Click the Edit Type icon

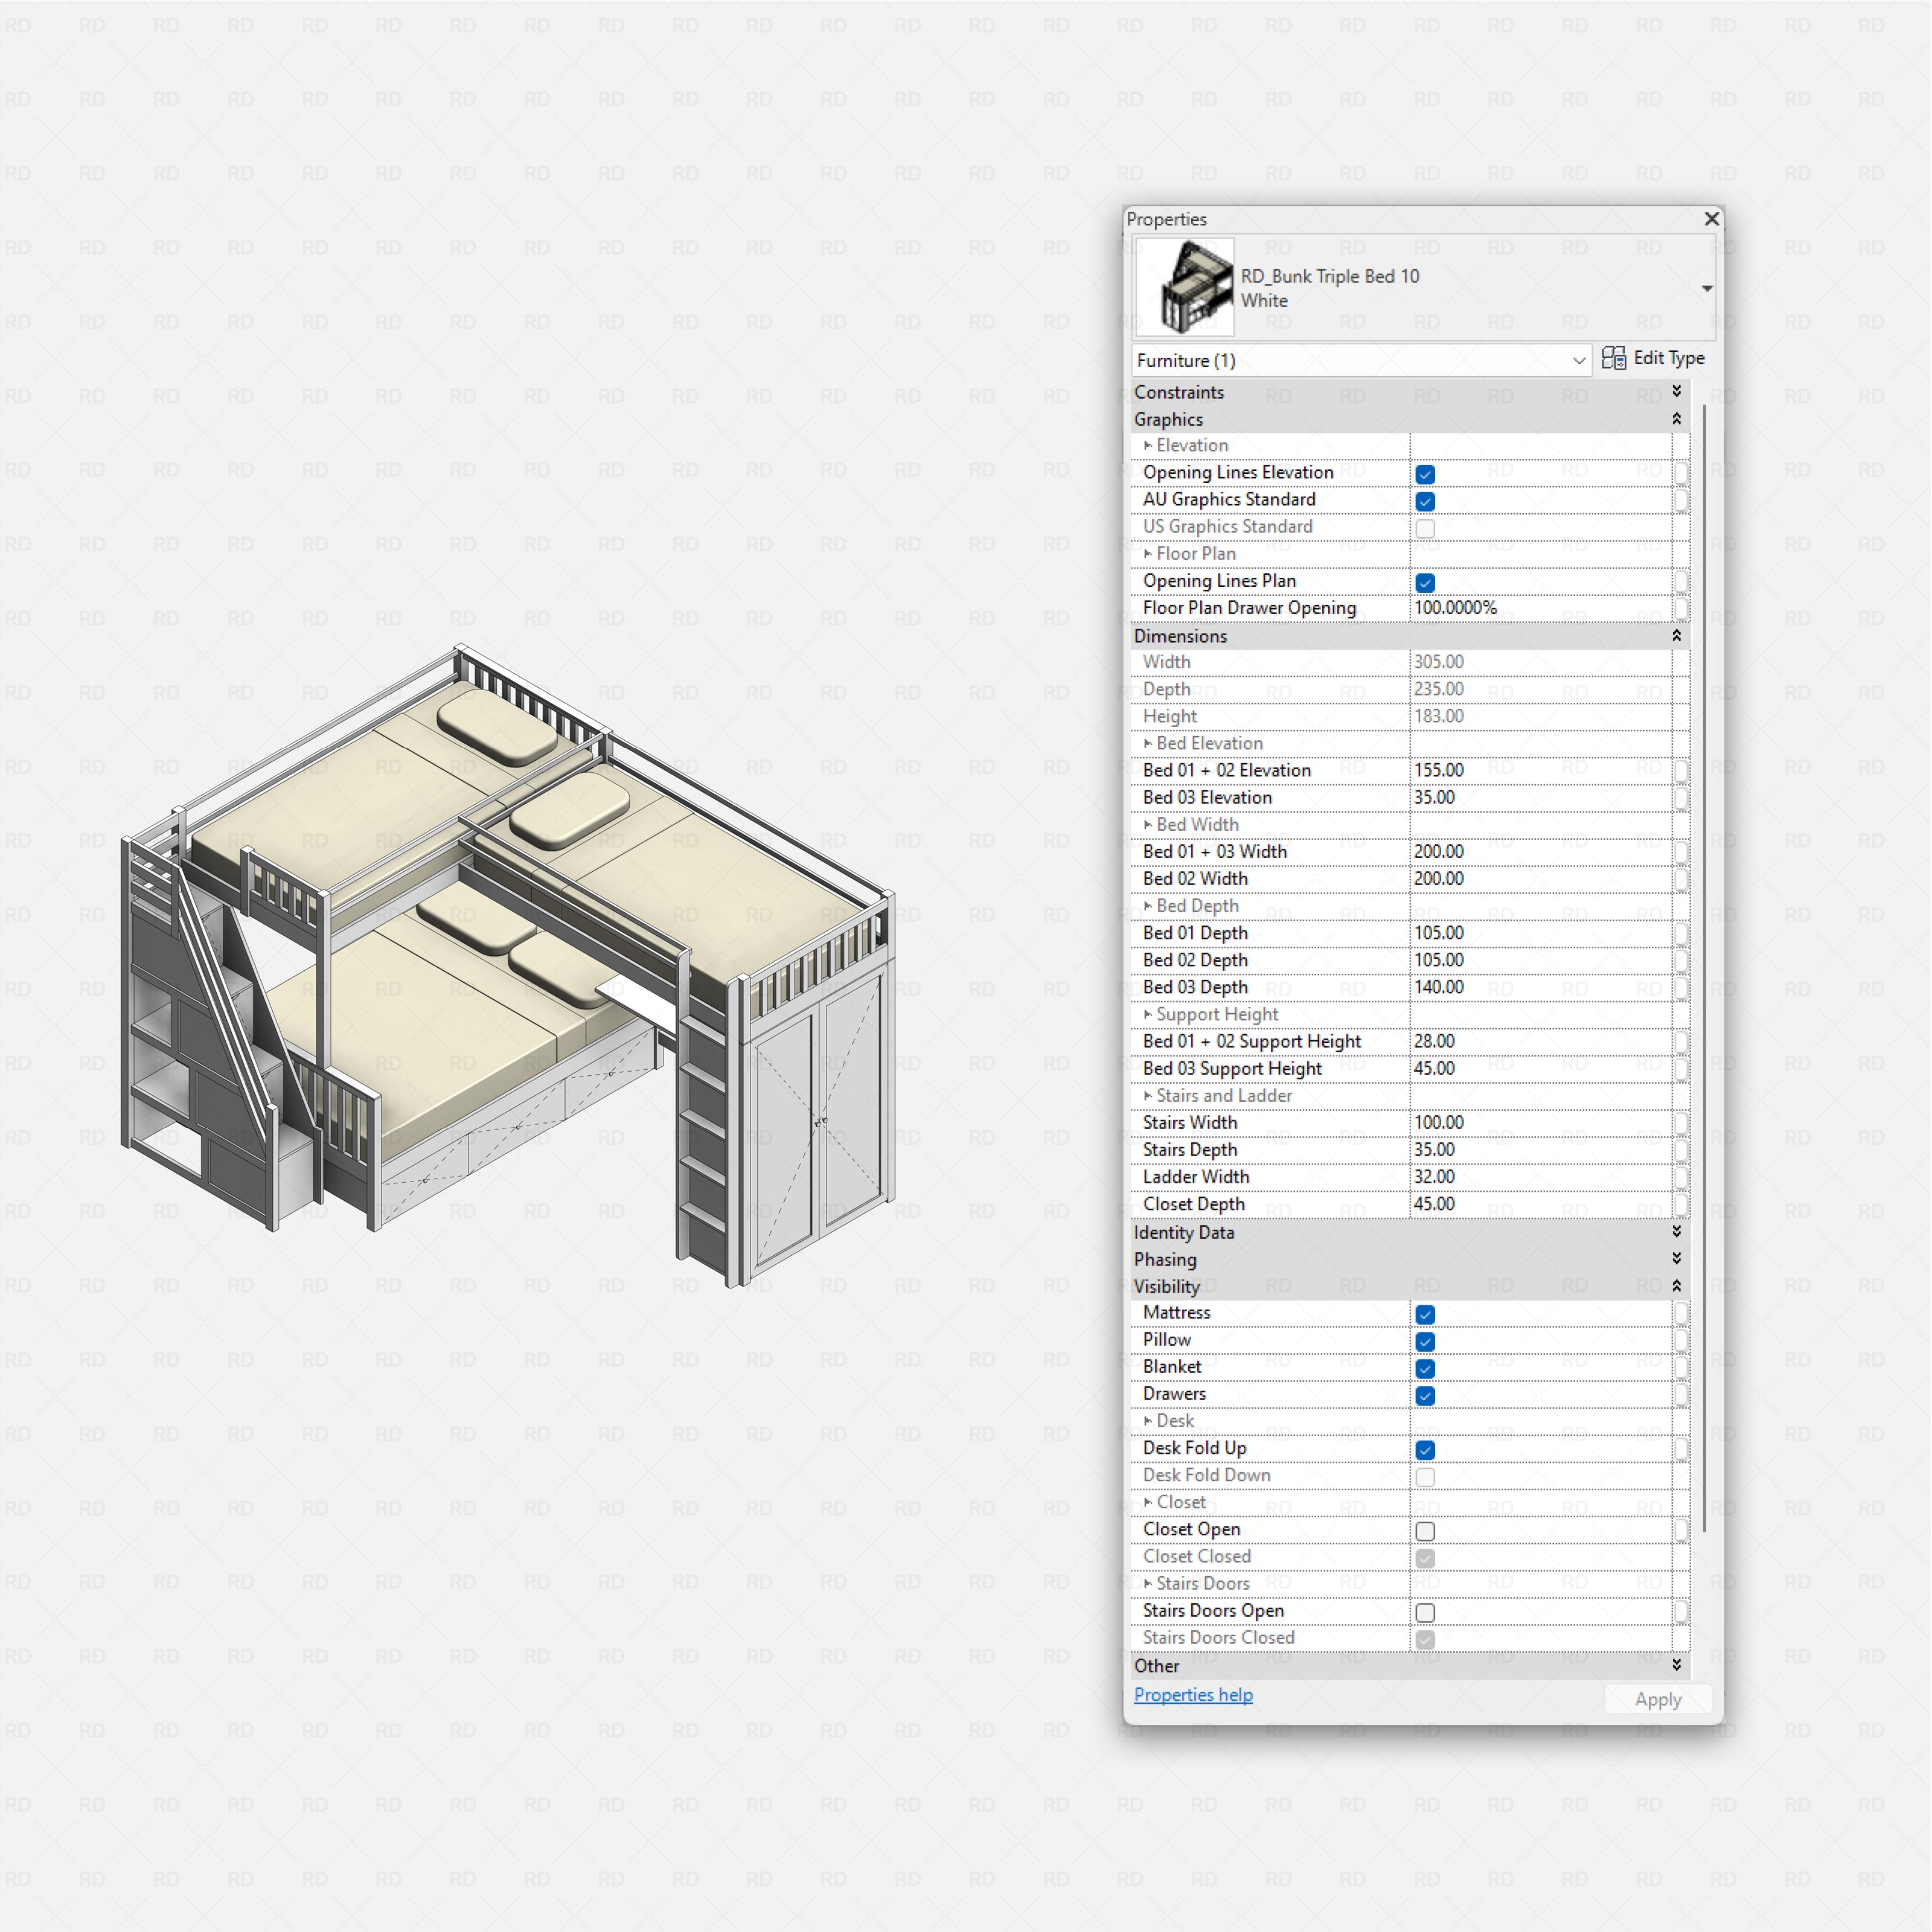(x=1615, y=358)
